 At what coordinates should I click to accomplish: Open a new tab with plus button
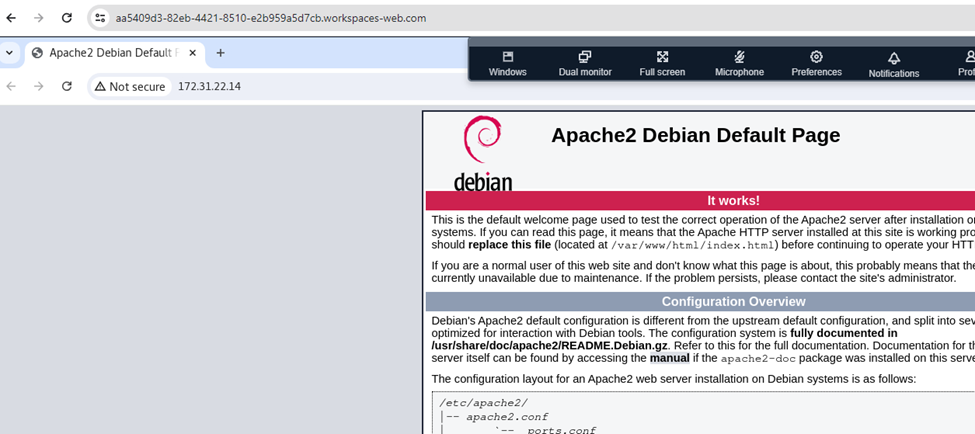point(220,53)
